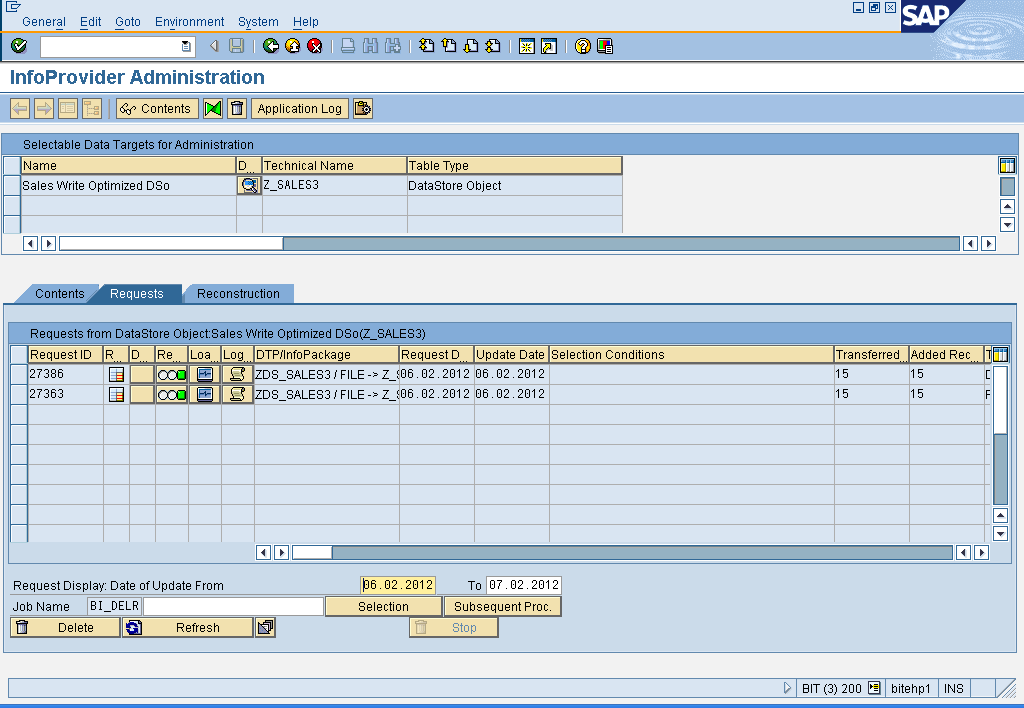Click the trash can icon beside Application Log

[237, 108]
